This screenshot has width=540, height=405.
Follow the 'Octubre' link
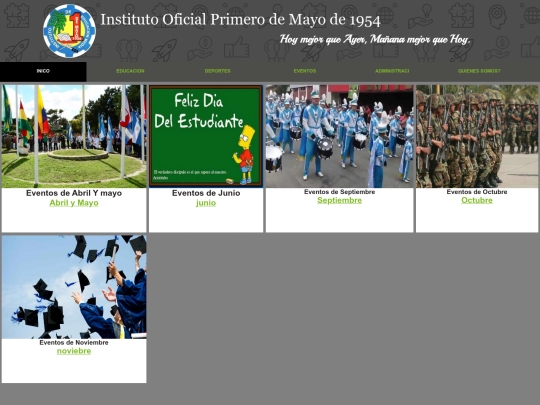[477, 200]
